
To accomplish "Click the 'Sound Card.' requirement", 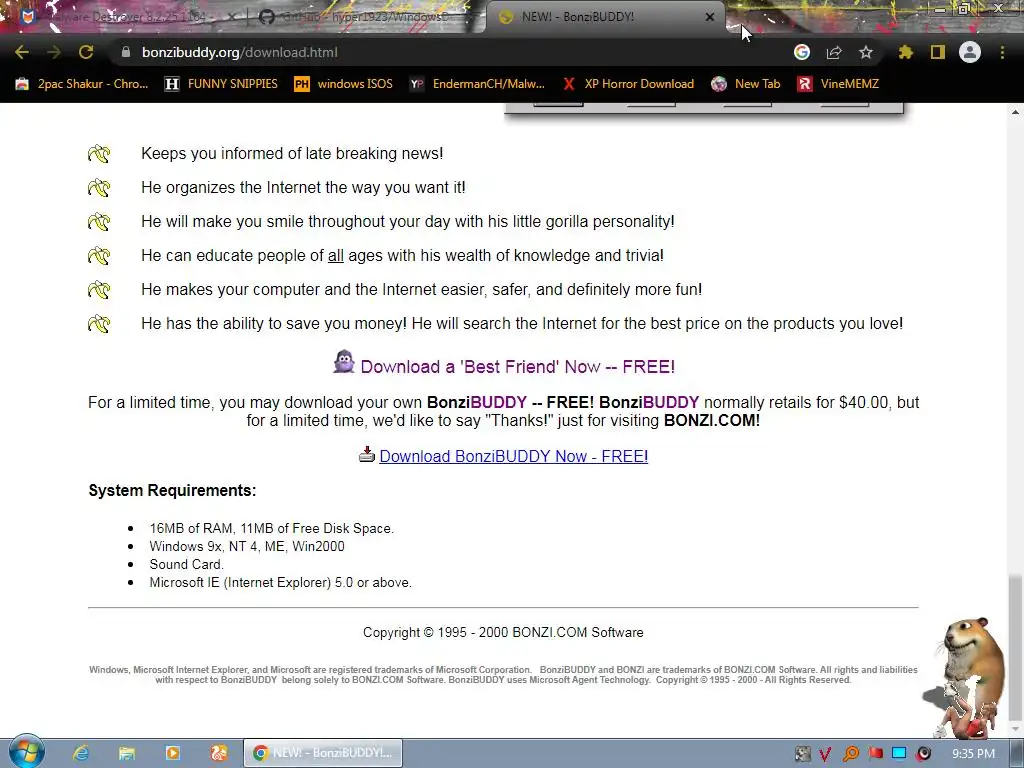I will [186, 564].
